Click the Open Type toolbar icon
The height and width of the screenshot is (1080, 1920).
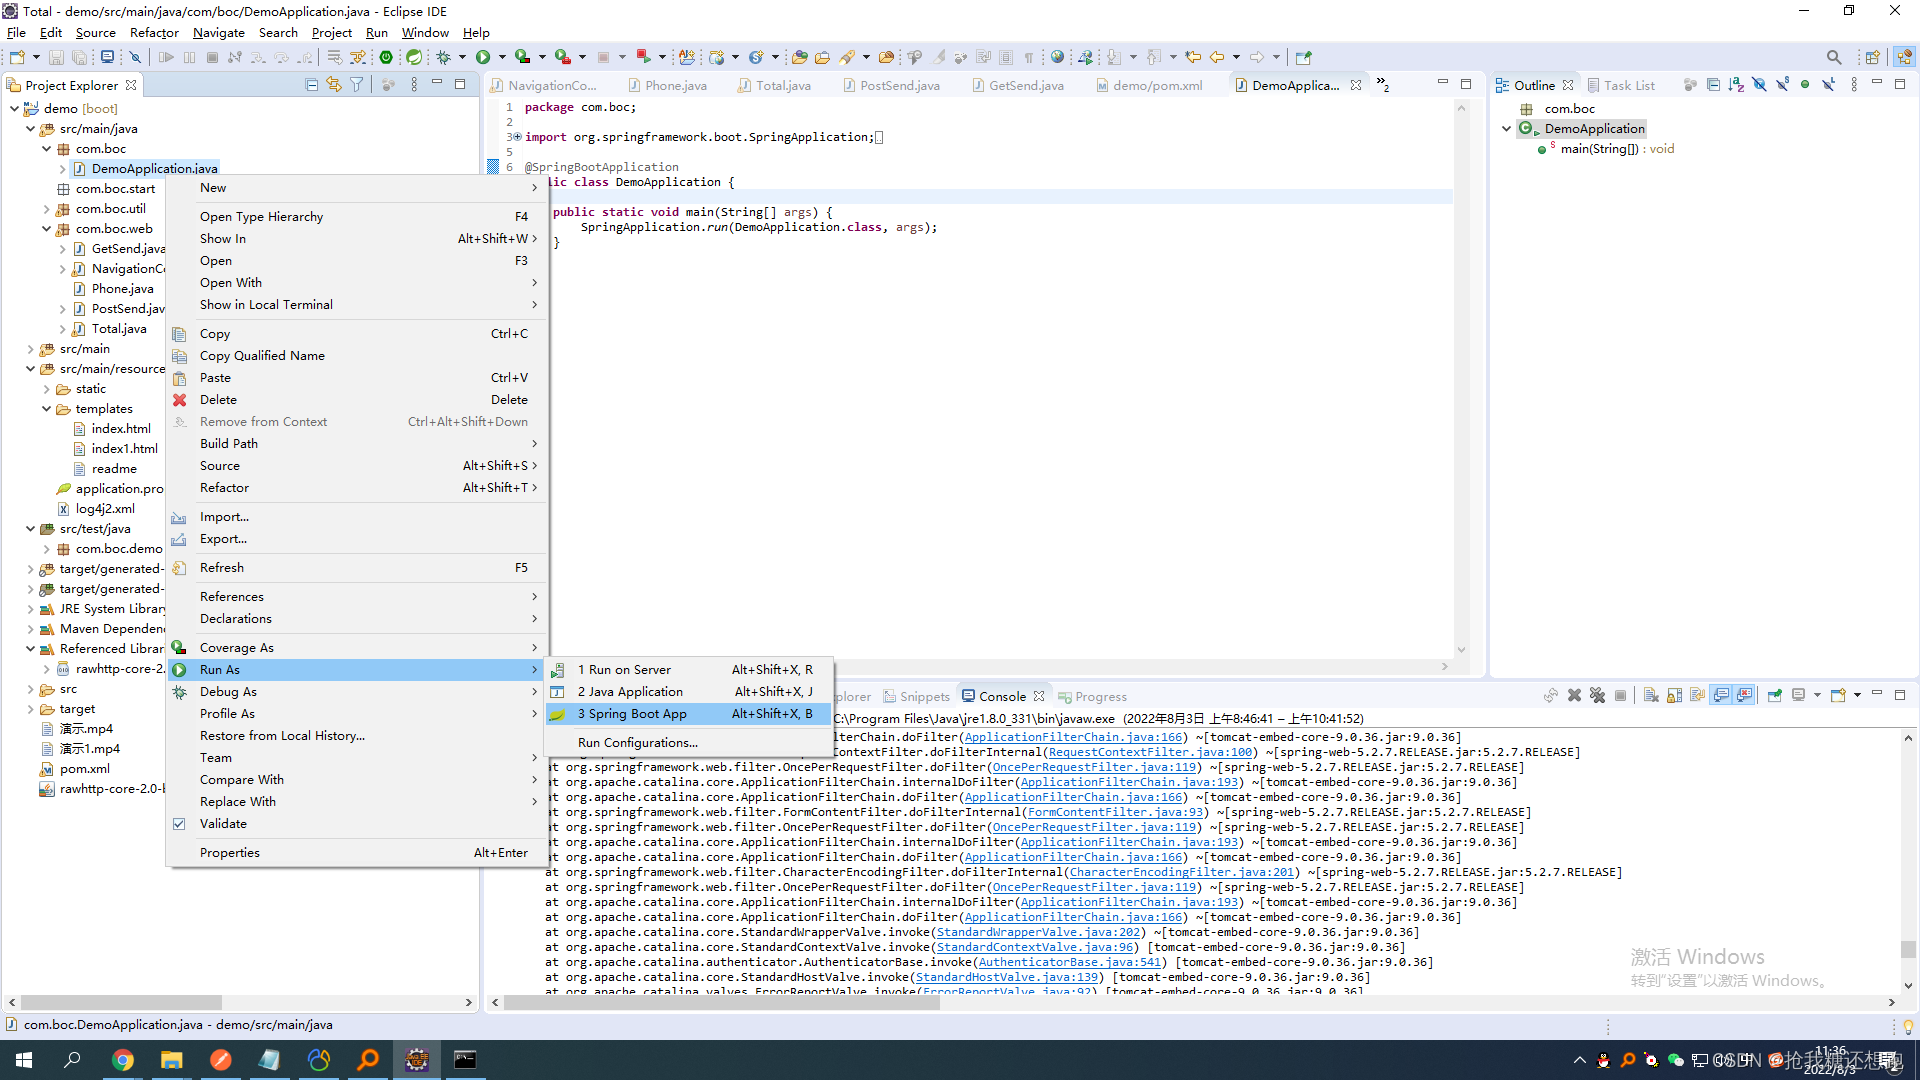(799, 57)
